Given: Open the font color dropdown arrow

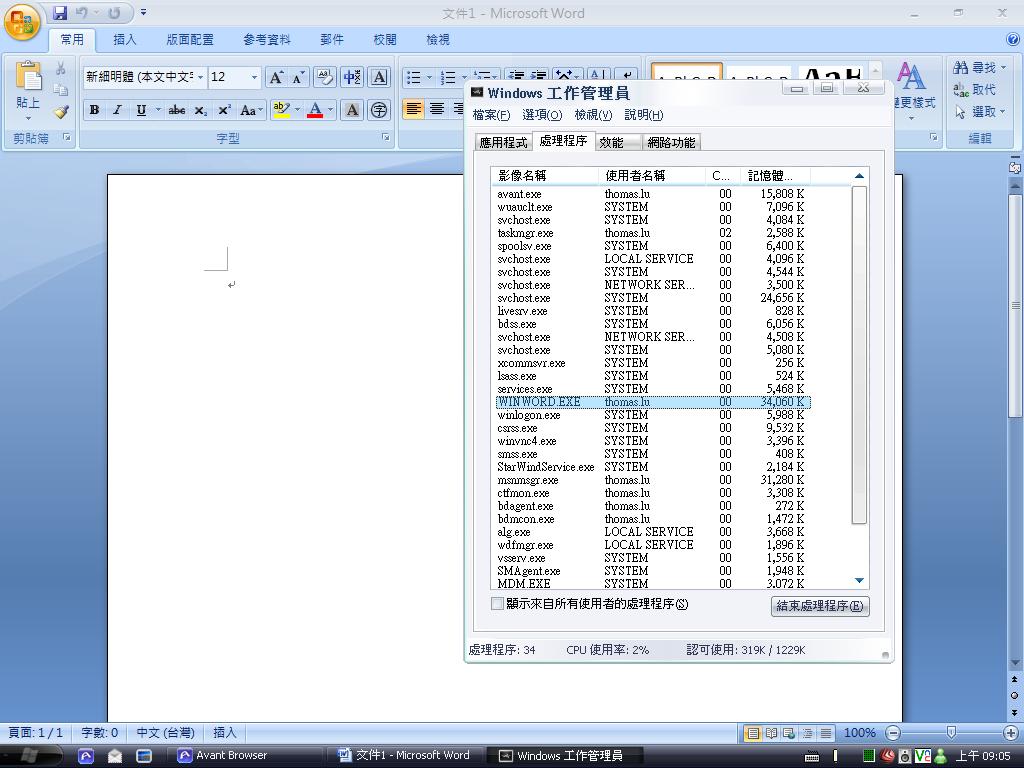Looking at the screenshot, I should coord(330,110).
